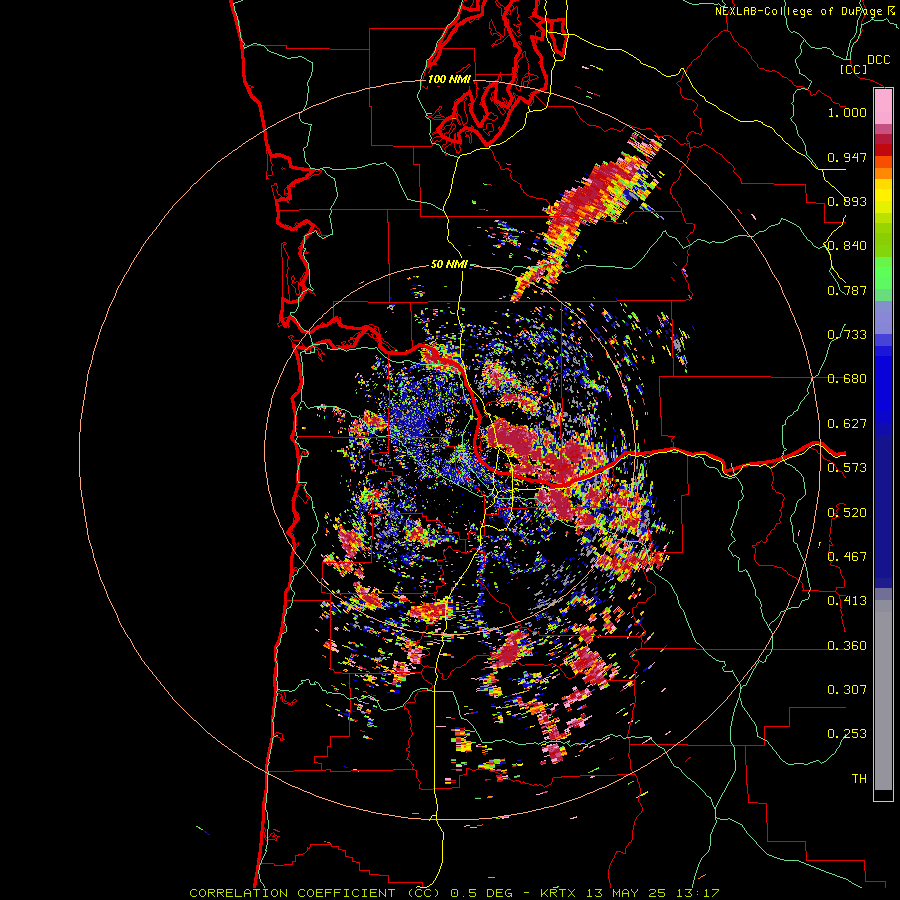Click the TH label on the scale
The height and width of the screenshot is (900, 900).
[x=859, y=779]
